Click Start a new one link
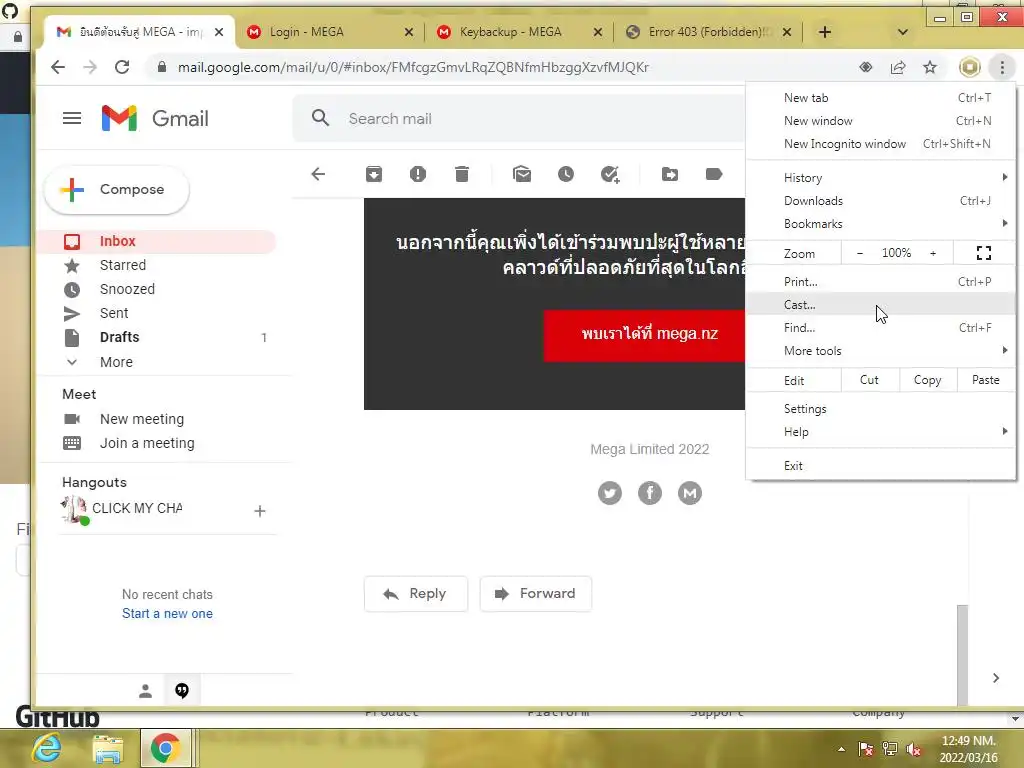This screenshot has height=768, width=1024. tap(167, 613)
